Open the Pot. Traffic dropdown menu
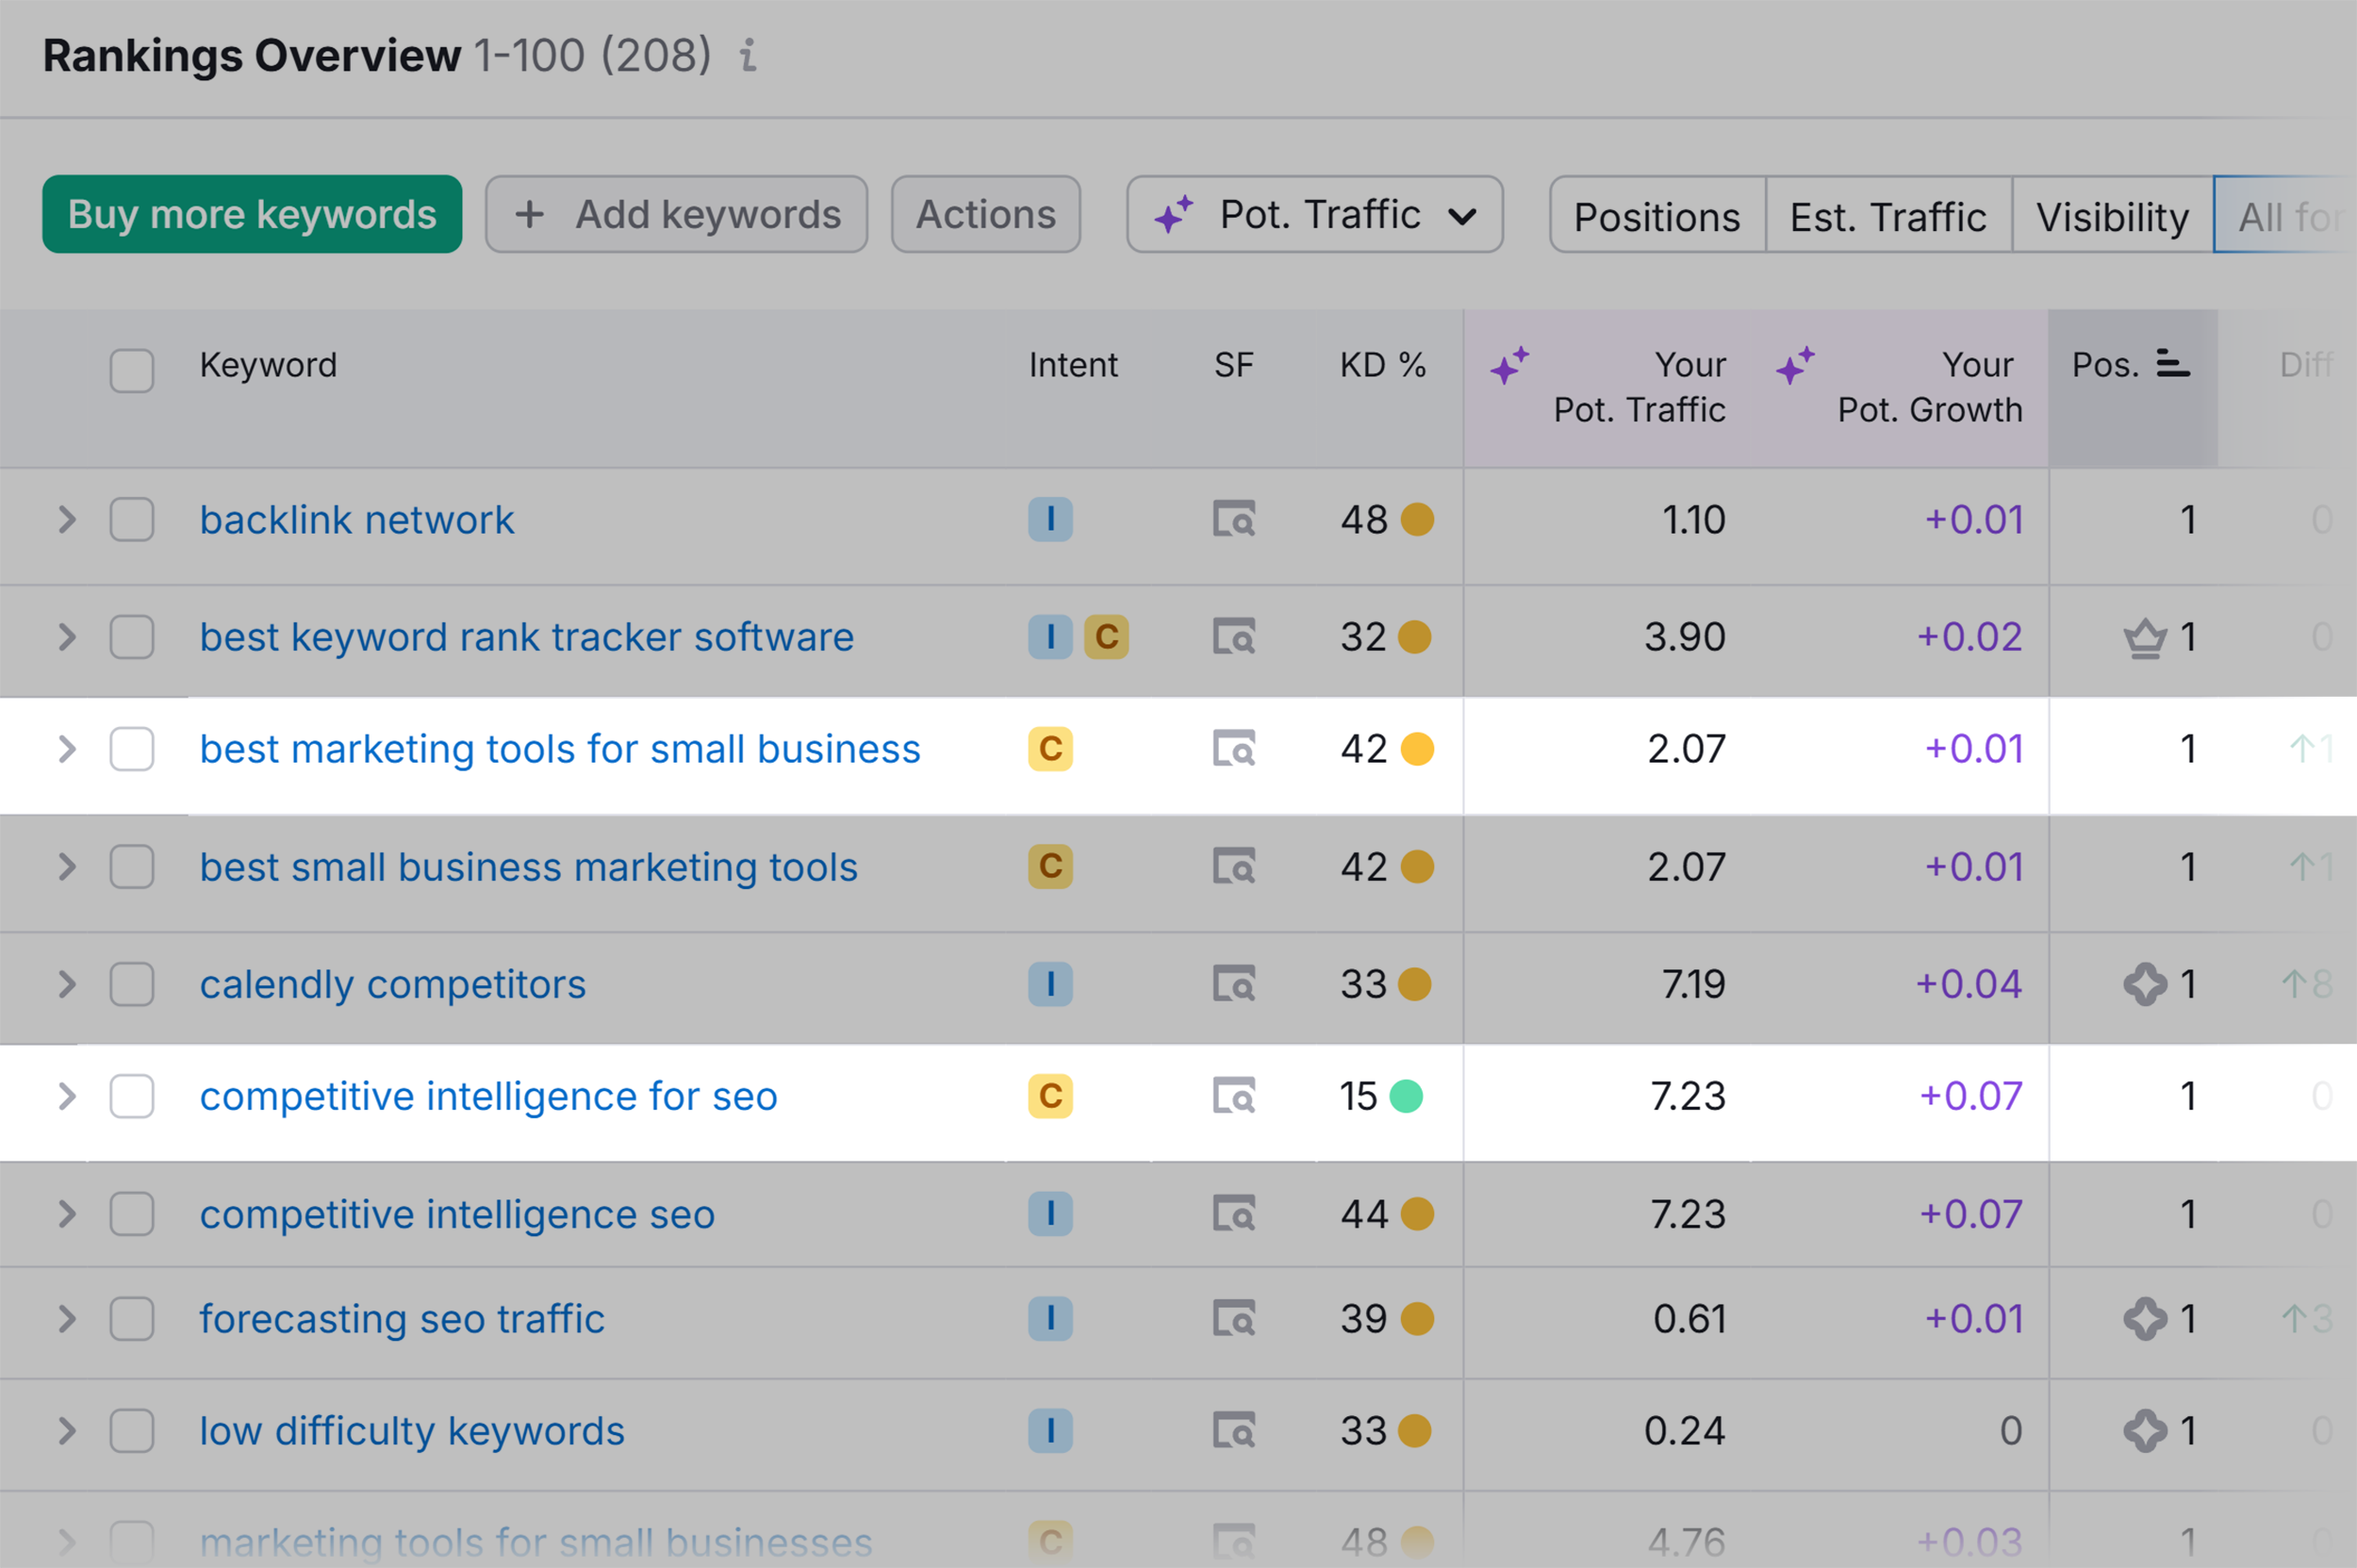The height and width of the screenshot is (1568, 2357). click(x=1312, y=215)
